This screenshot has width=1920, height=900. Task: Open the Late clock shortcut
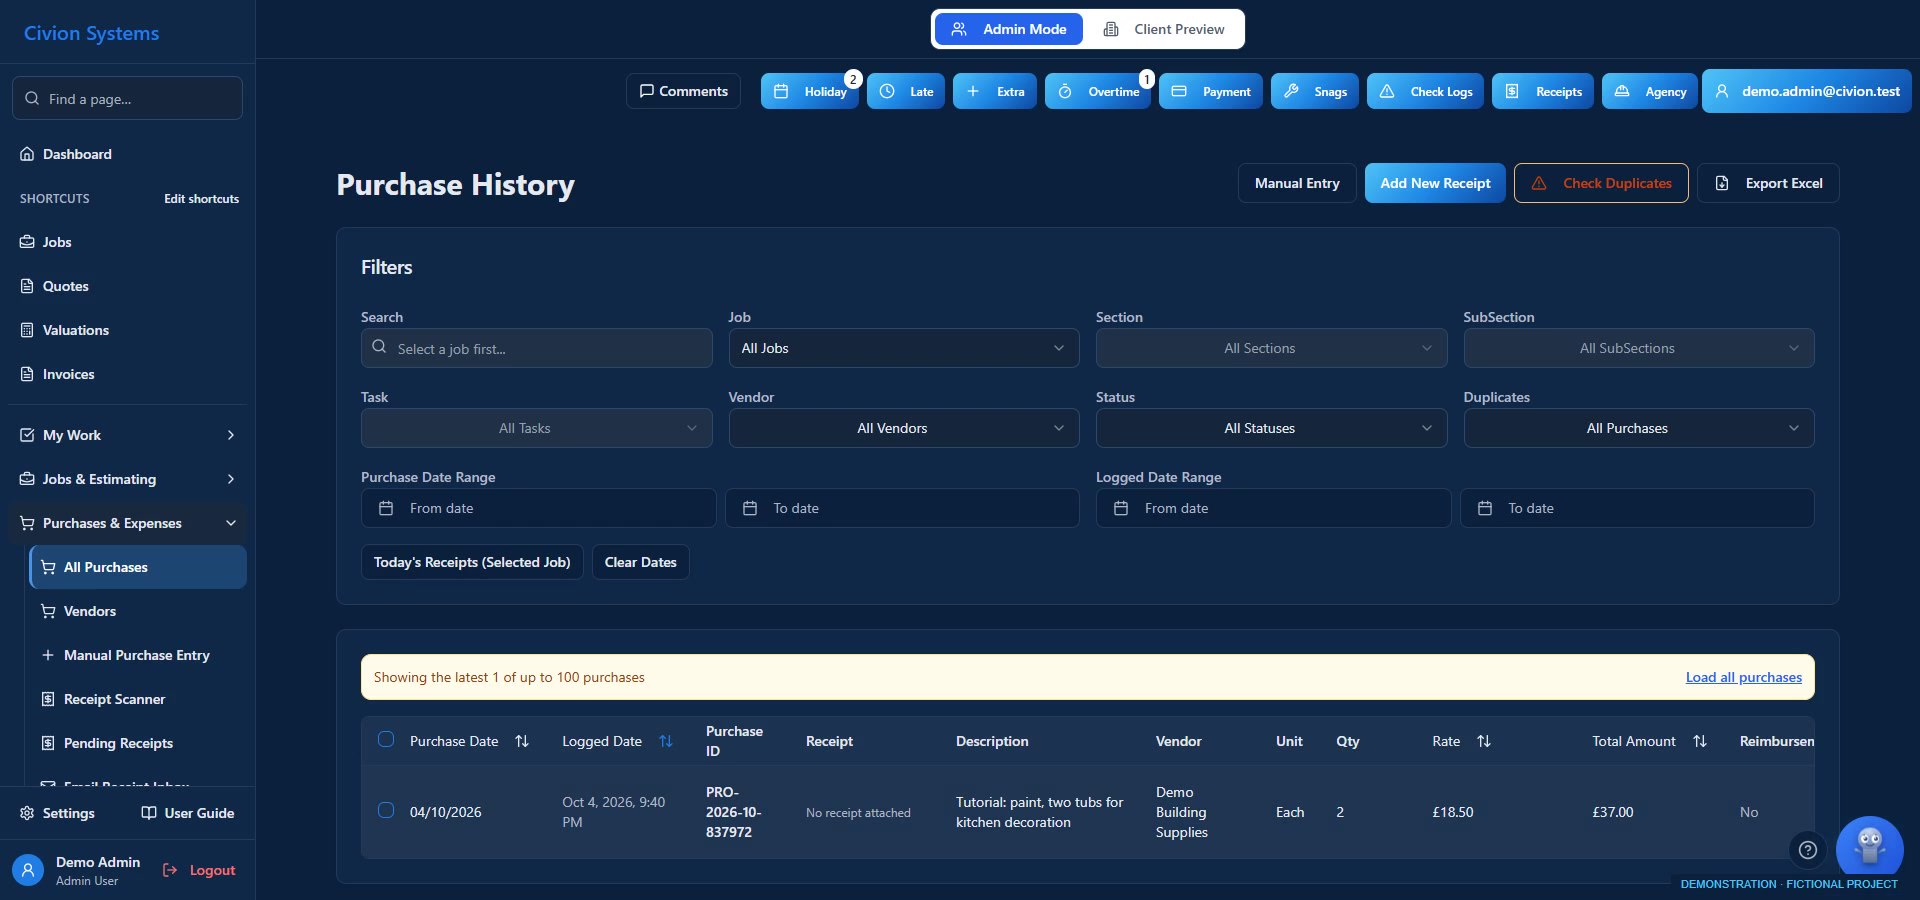pos(906,91)
